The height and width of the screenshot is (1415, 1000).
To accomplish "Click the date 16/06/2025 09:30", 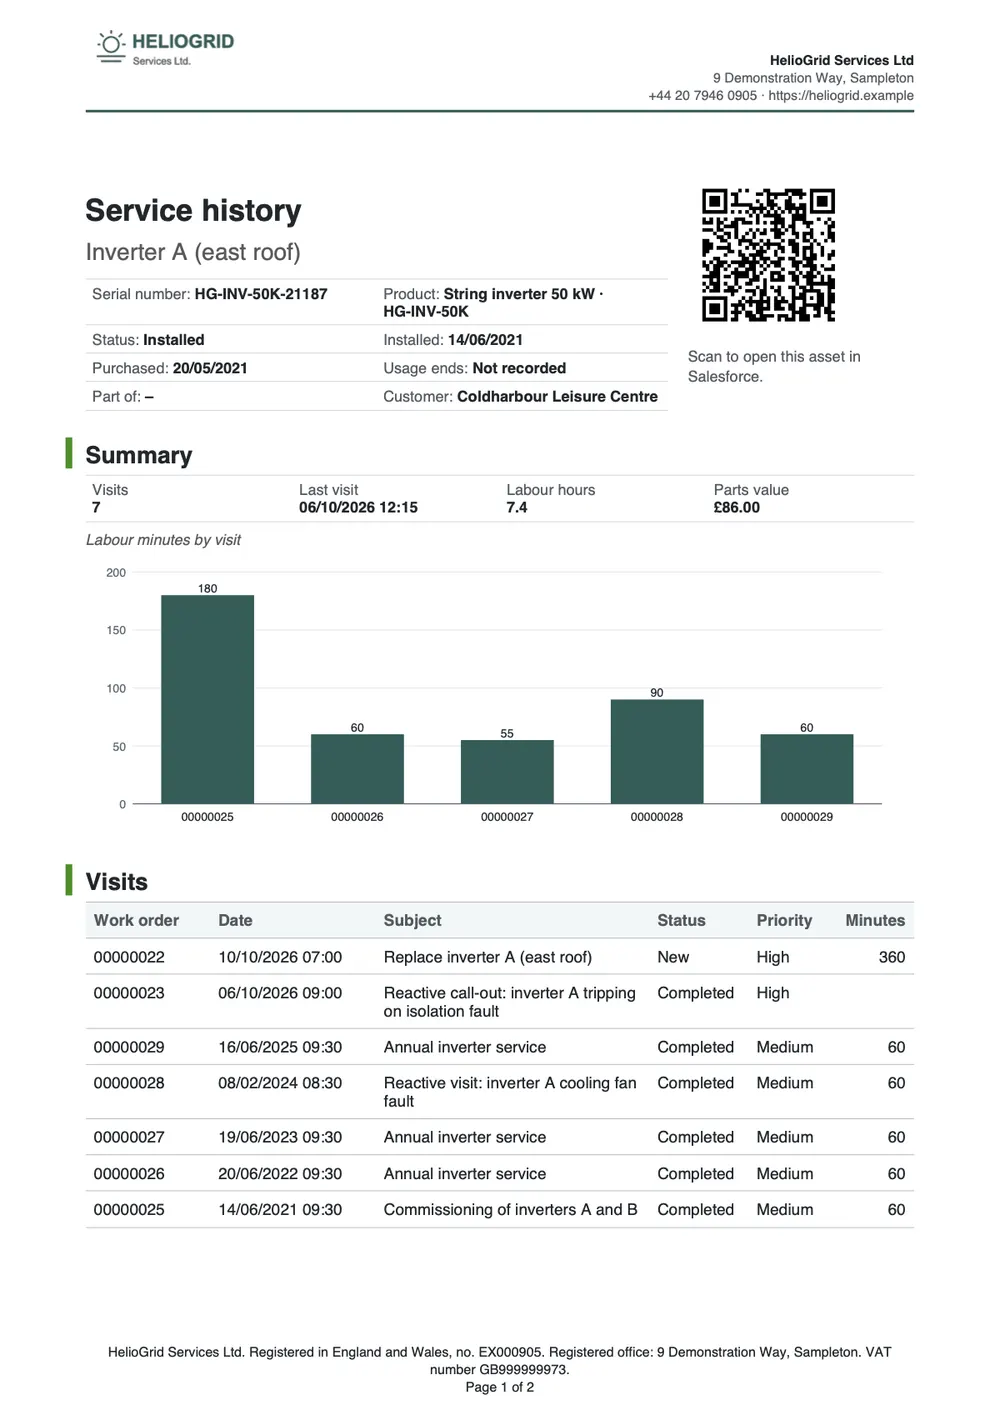I will [280, 1047].
